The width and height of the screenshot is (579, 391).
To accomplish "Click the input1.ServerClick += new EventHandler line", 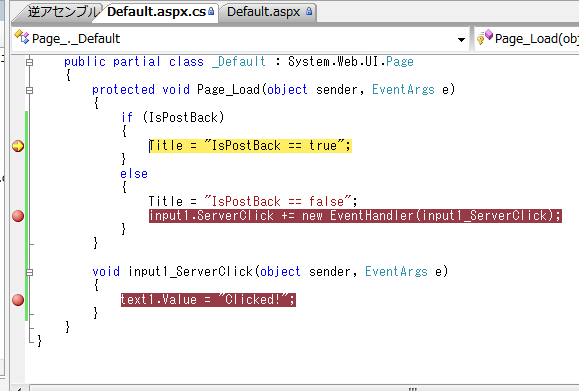I will (x=355, y=216).
